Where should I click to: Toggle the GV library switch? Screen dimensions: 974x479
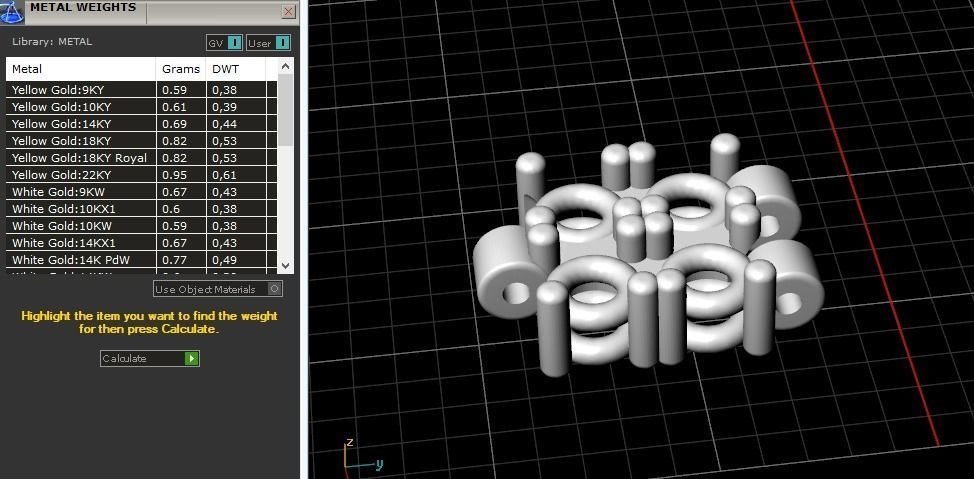pos(224,43)
